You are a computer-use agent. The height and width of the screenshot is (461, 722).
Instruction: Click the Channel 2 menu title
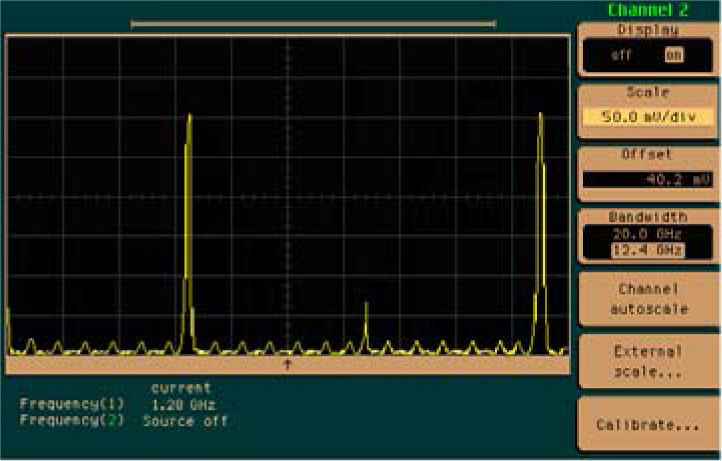click(x=649, y=10)
